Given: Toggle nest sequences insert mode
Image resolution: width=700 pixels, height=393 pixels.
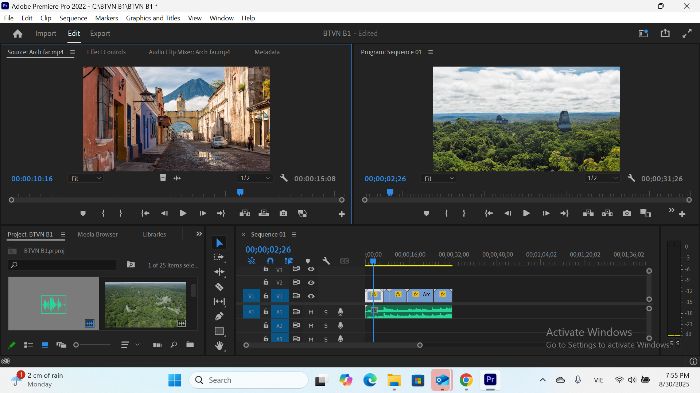Looking at the screenshot, I should pyautogui.click(x=251, y=261).
